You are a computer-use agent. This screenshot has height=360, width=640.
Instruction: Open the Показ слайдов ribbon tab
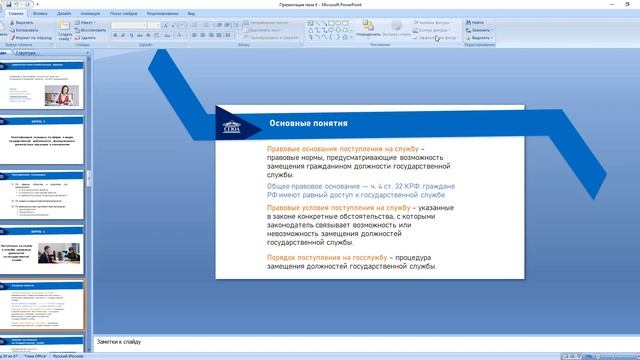[x=124, y=13]
